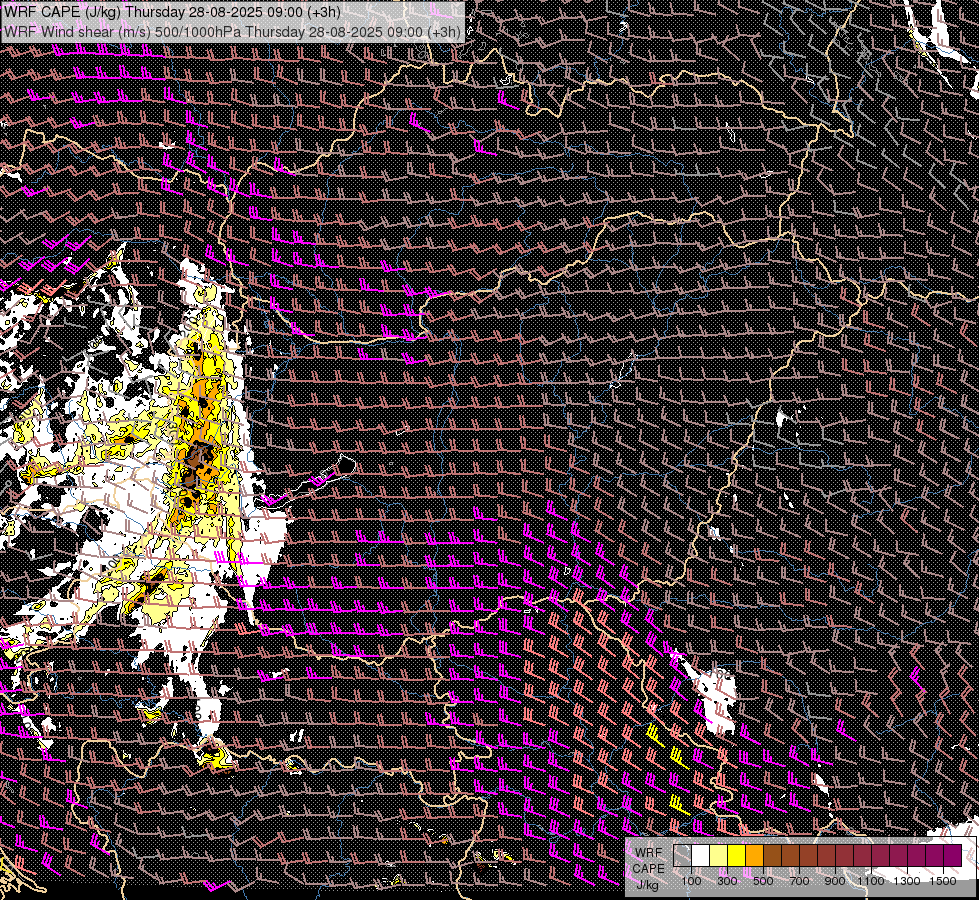Click the CAPE label in legend
This screenshot has width=979, height=900.
649,869
